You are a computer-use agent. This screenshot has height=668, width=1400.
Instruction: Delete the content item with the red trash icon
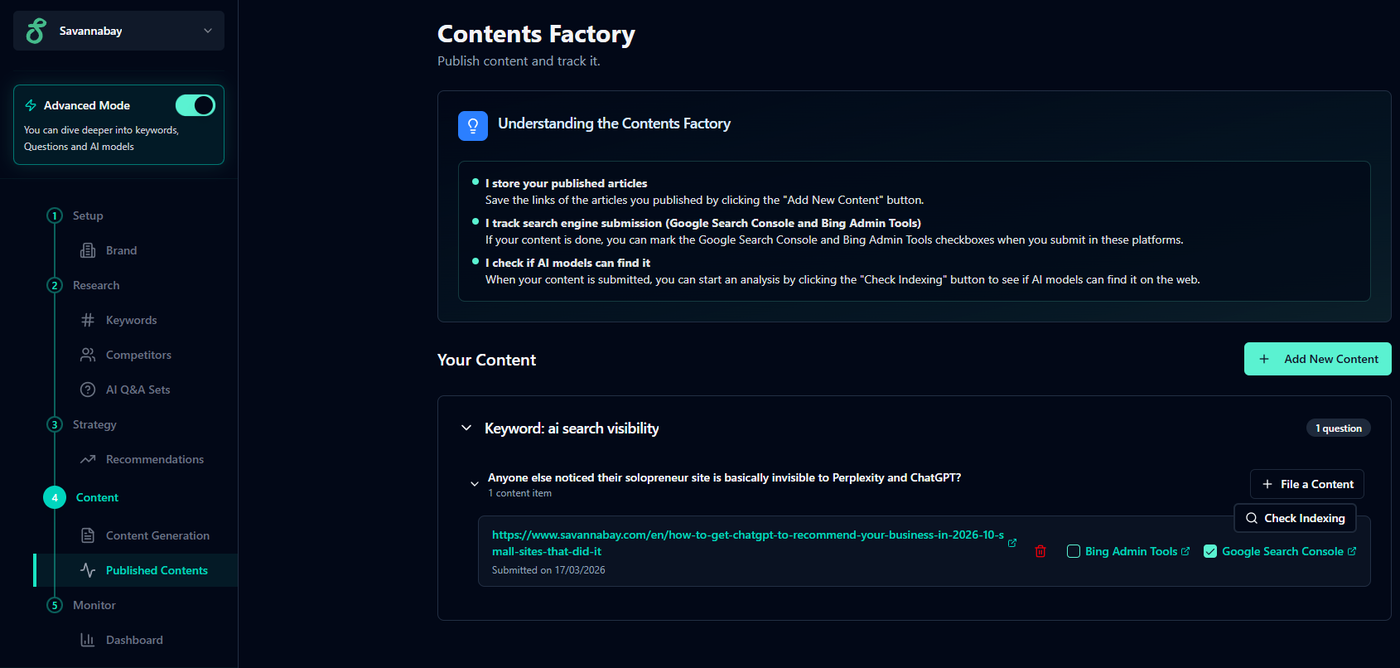[x=1040, y=551]
